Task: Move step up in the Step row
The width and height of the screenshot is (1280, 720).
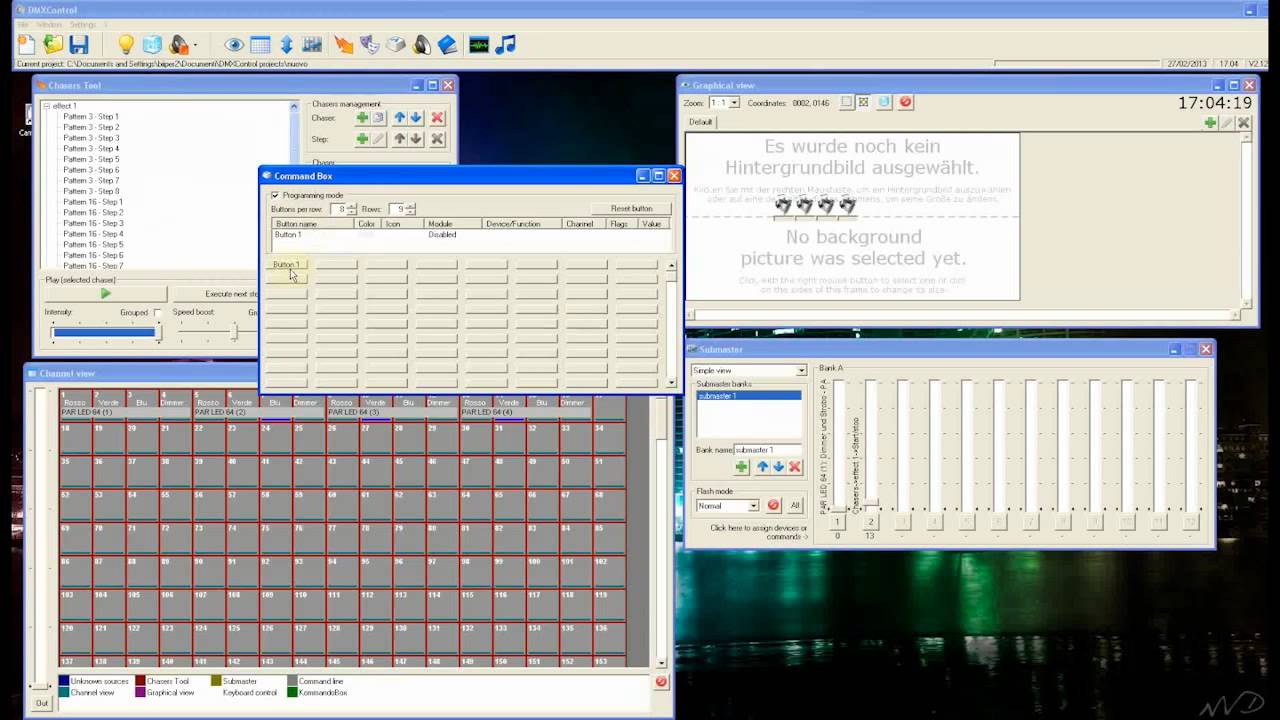Action: (x=400, y=139)
